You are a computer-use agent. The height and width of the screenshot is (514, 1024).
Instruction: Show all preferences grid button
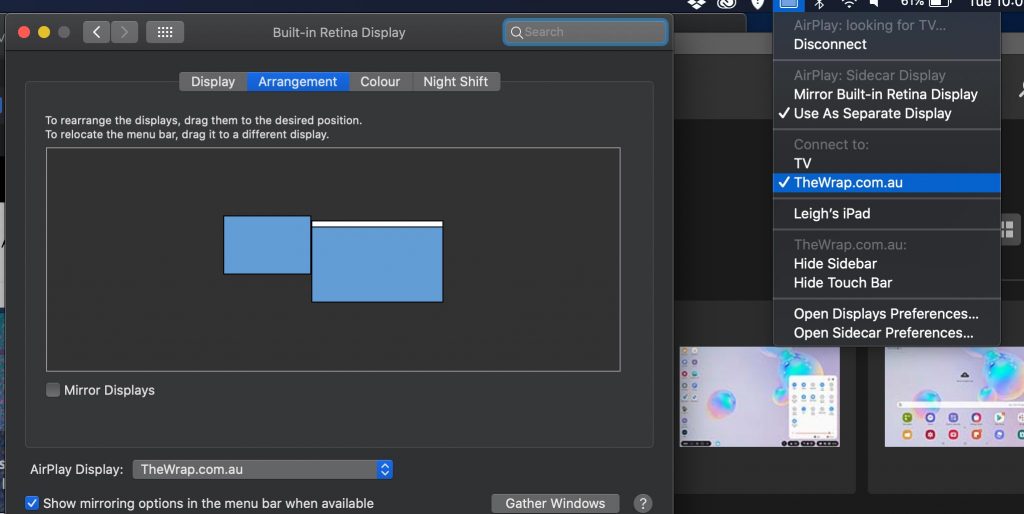165,32
